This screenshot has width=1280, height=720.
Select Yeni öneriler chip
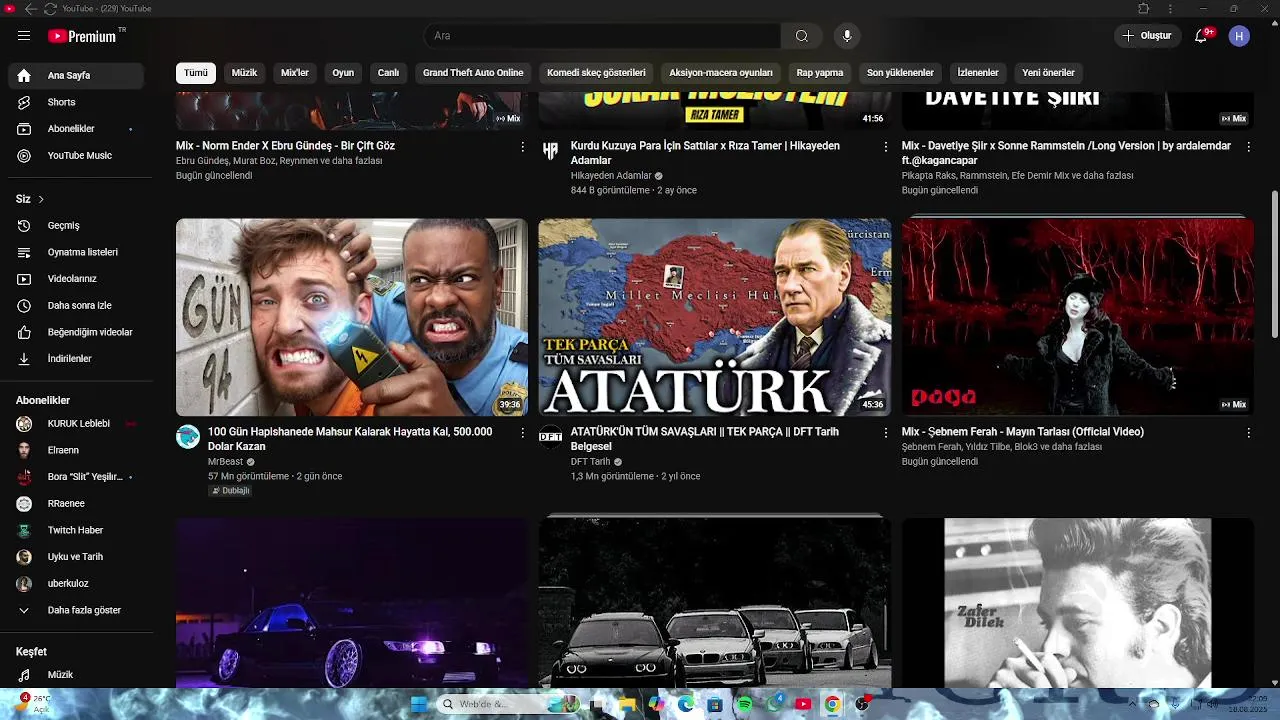[x=1048, y=73]
